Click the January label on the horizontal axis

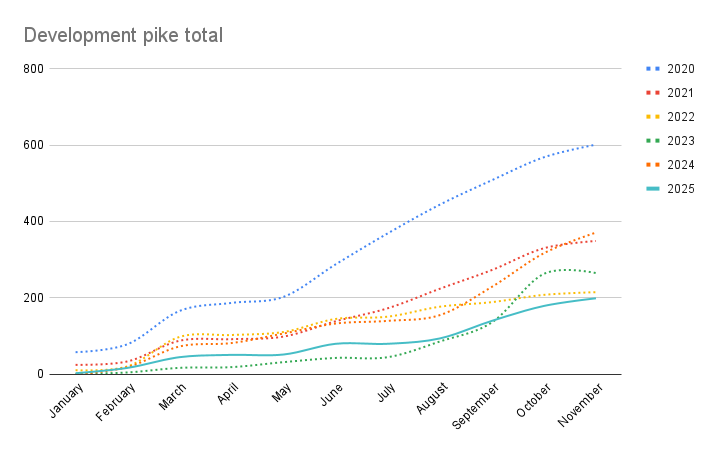pyautogui.click(x=64, y=400)
